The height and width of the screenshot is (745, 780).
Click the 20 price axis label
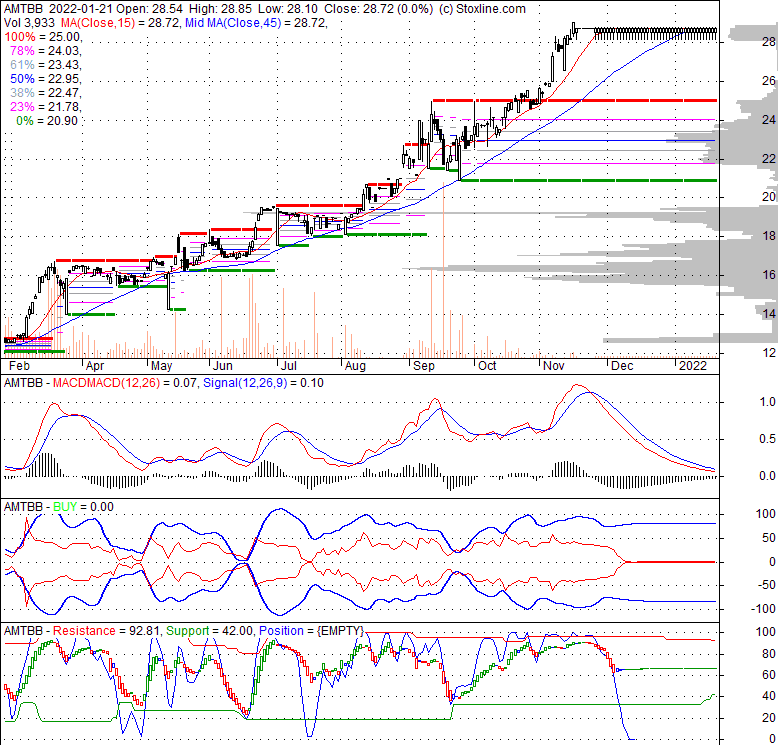click(769, 197)
